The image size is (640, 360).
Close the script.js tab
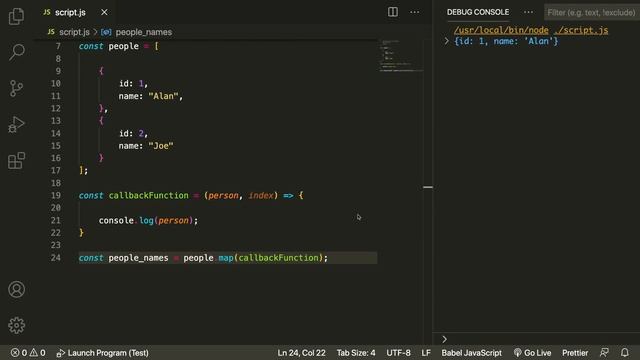104,12
